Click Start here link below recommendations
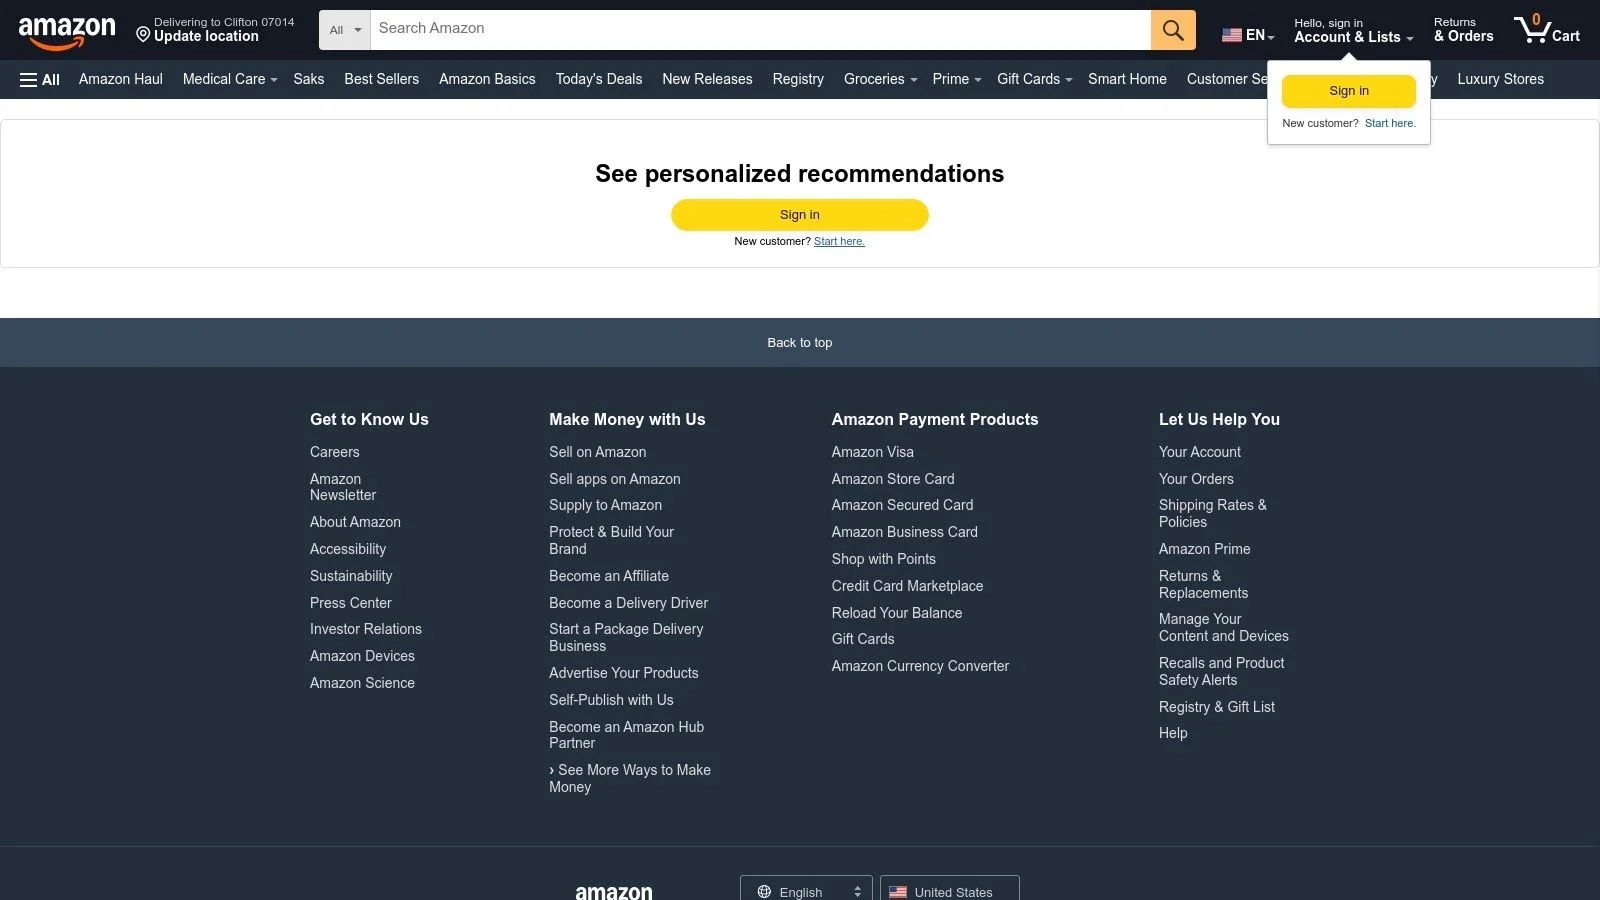Image resolution: width=1600 pixels, height=900 pixels. tap(839, 241)
